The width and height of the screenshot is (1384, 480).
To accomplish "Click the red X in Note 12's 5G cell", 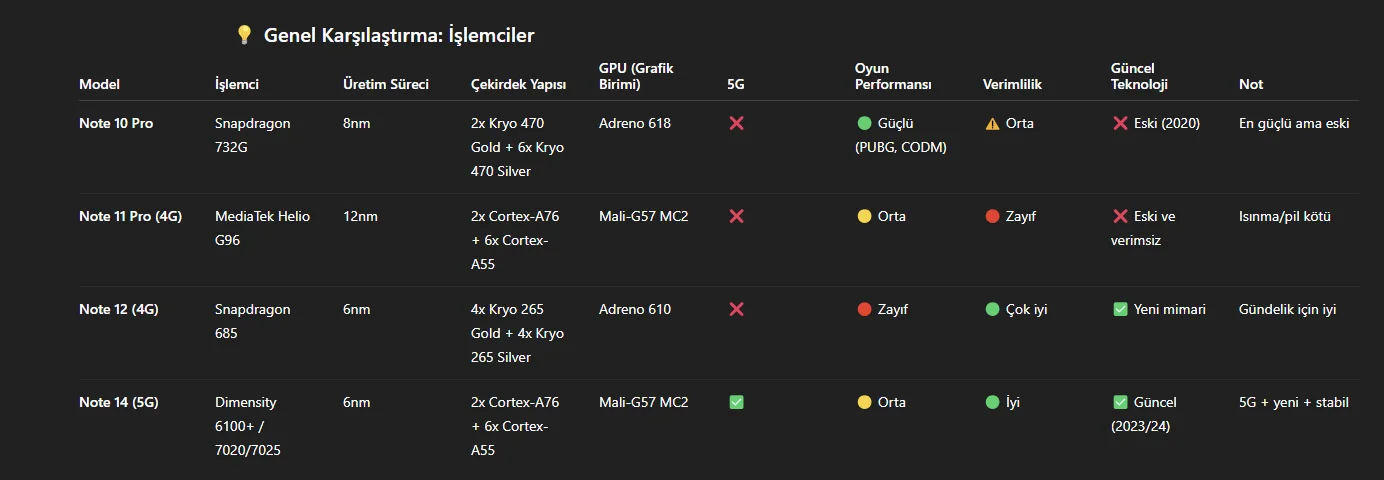I will 737,309.
